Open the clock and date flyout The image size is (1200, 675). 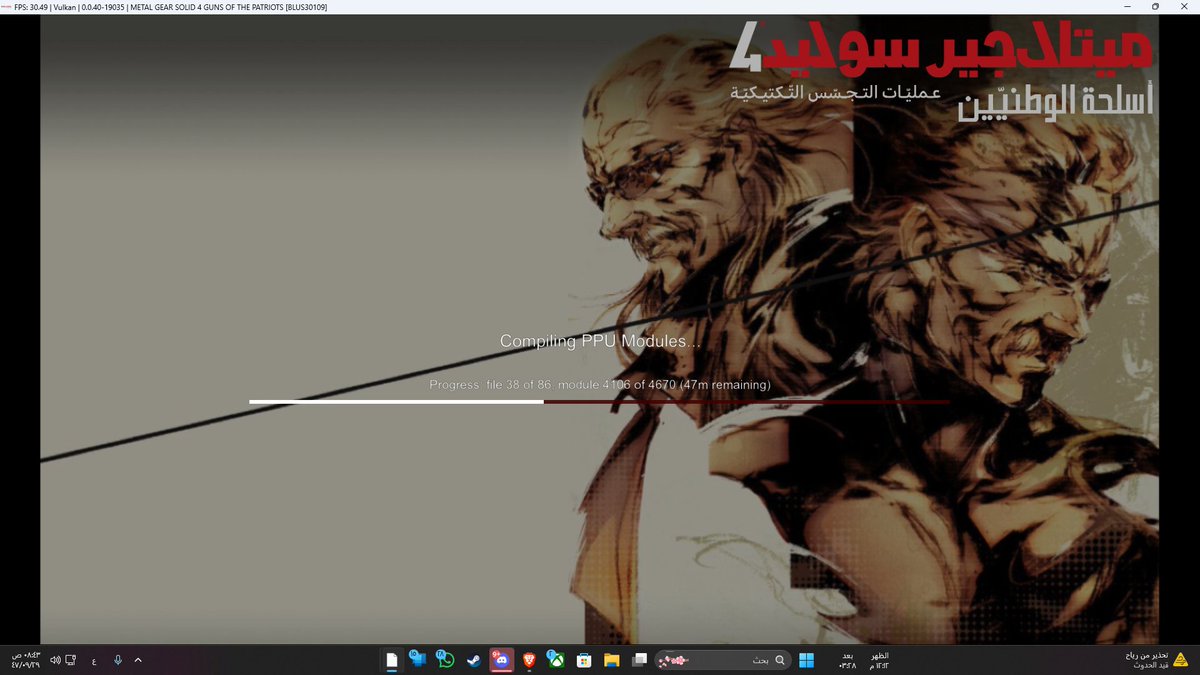(x=25, y=660)
